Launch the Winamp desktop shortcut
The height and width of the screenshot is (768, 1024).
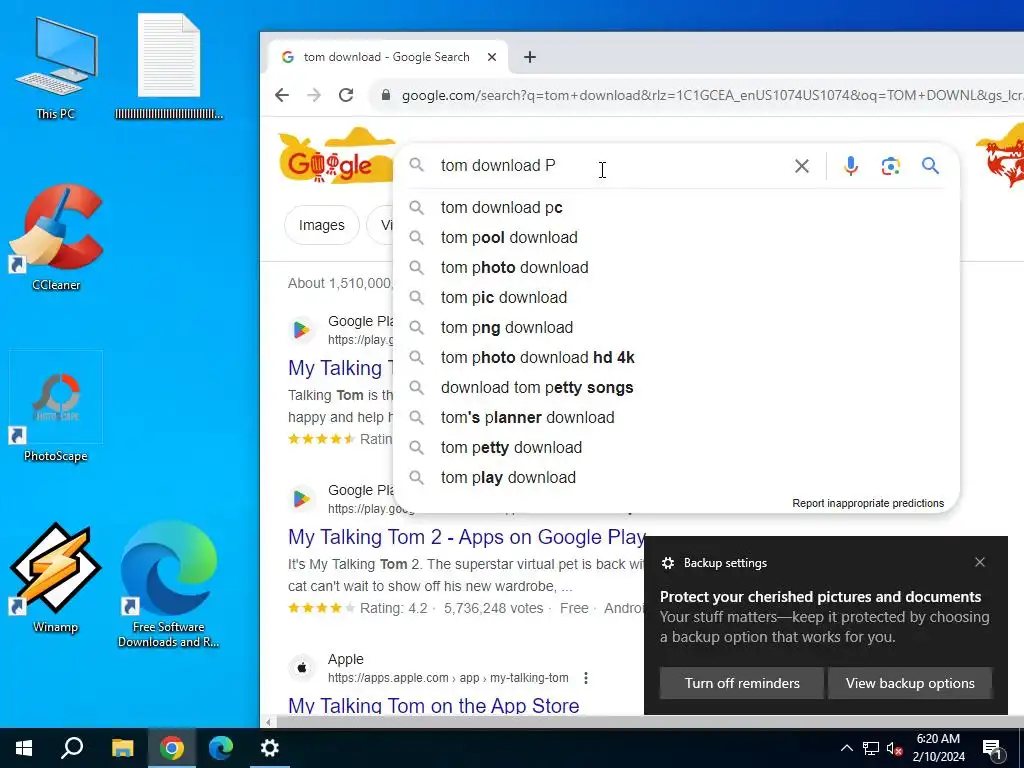coord(56,579)
